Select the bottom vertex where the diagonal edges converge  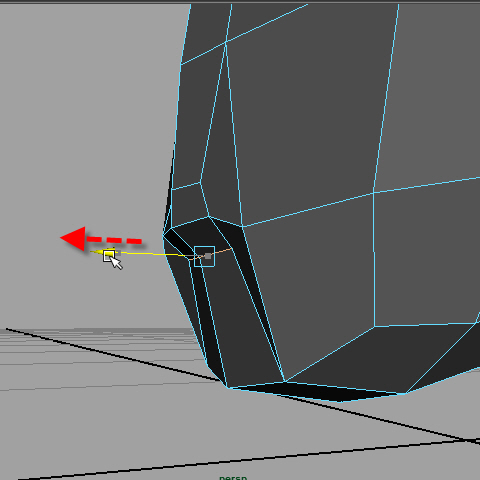click(285, 381)
